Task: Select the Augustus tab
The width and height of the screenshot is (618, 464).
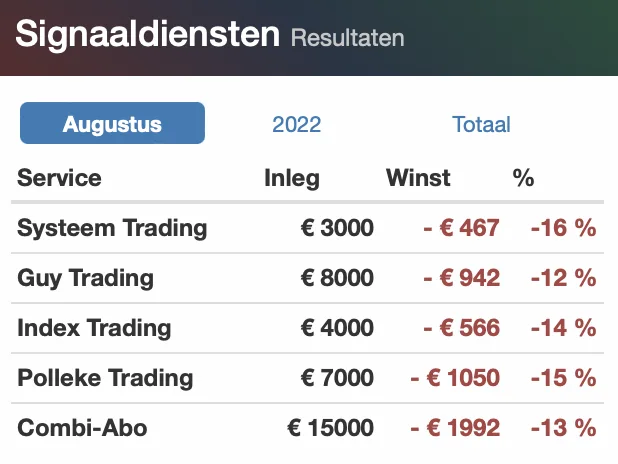Action: [112, 123]
